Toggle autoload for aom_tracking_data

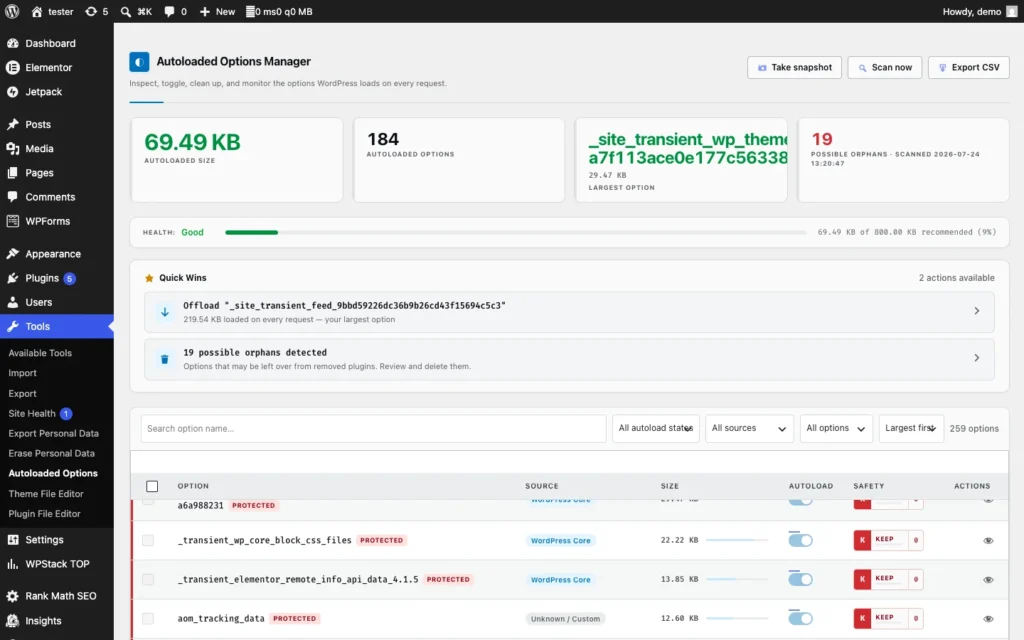pos(800,618)
